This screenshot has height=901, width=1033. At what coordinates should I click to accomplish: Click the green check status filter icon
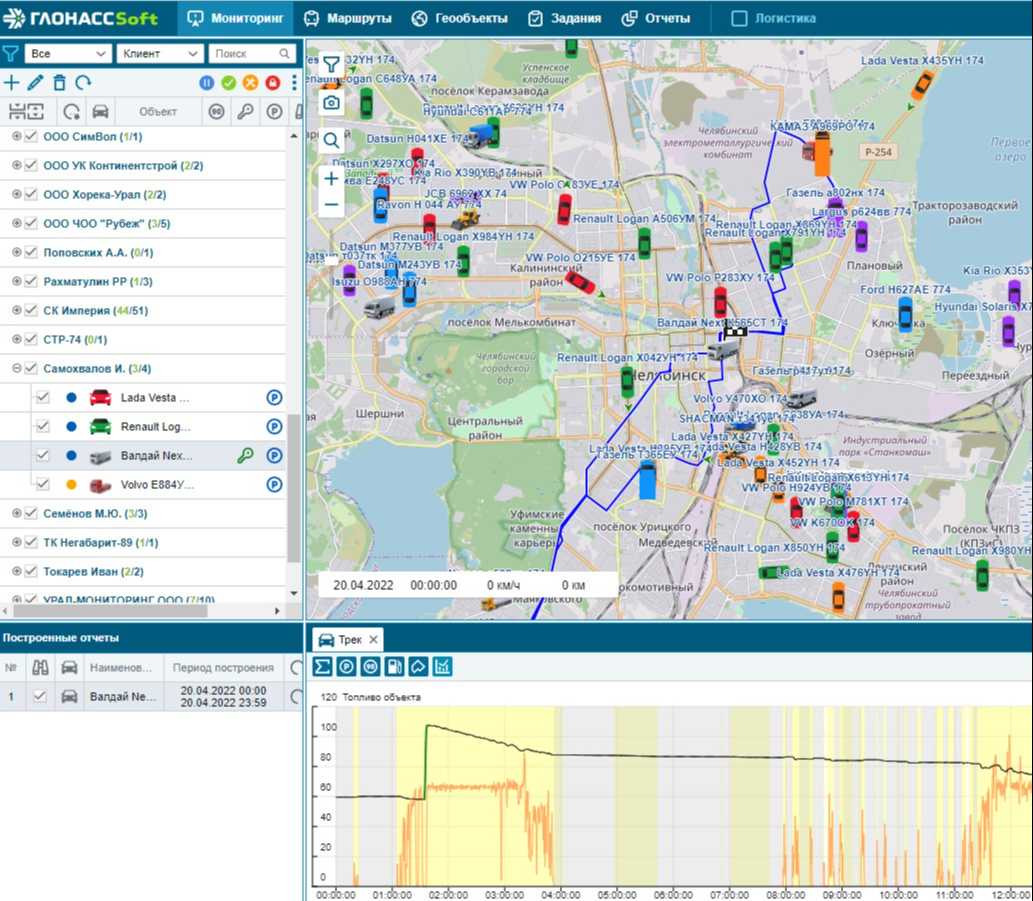[229, 82]
